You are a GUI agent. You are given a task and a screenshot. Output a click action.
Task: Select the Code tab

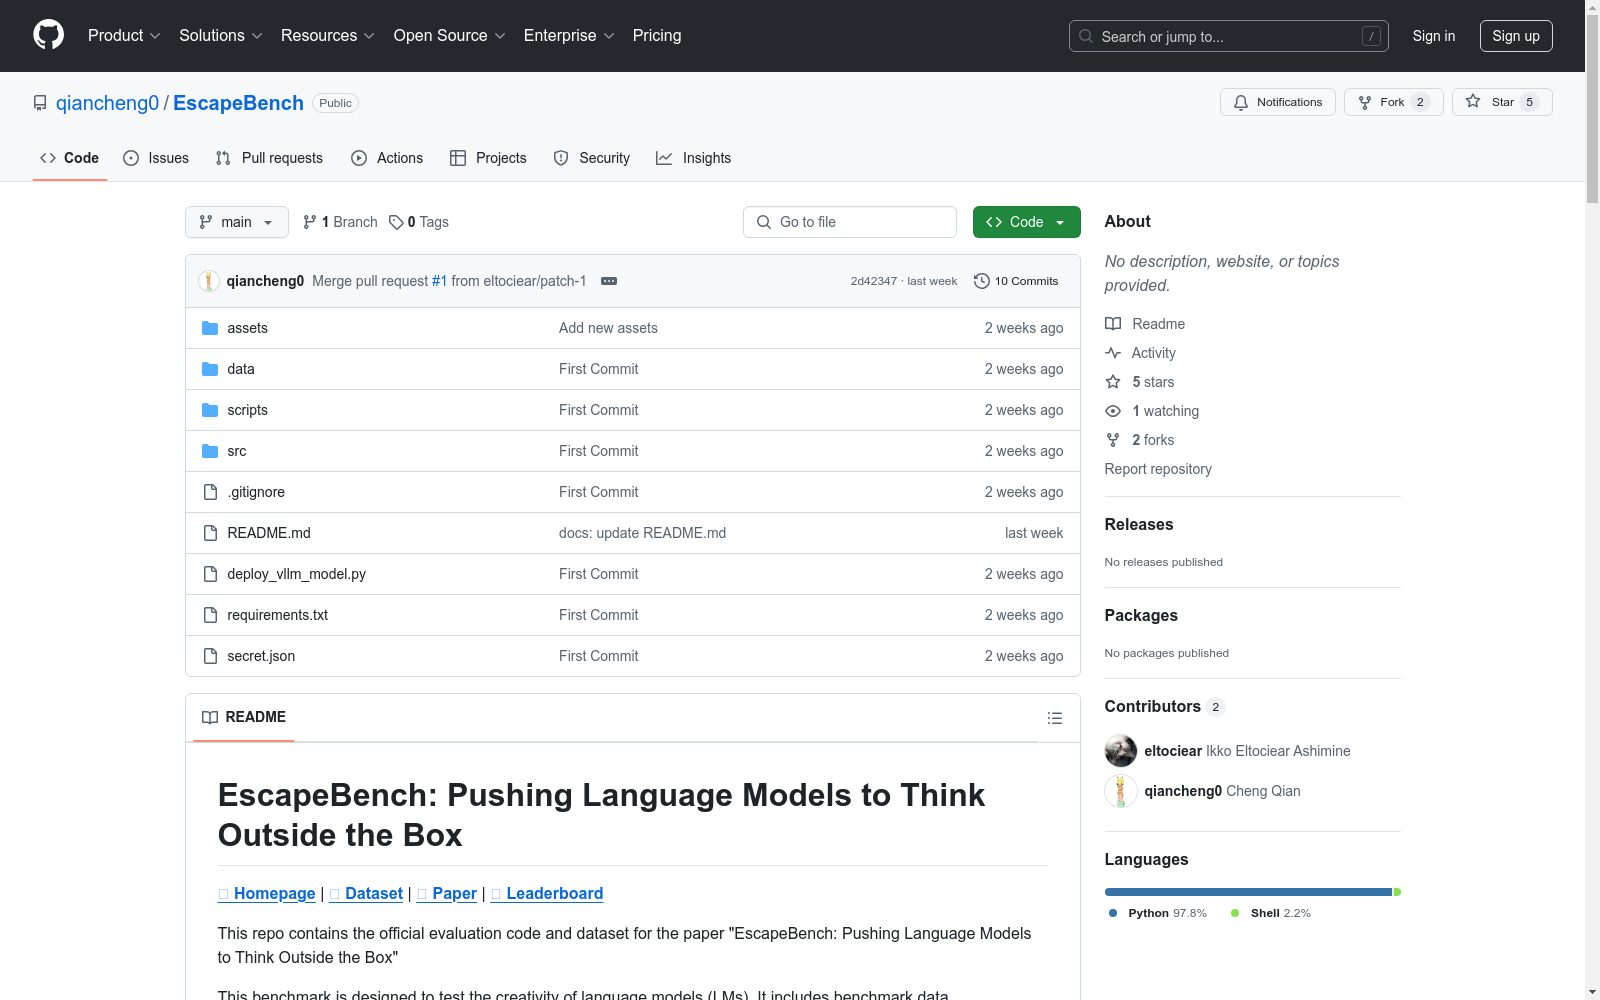(x=70, y=158)
